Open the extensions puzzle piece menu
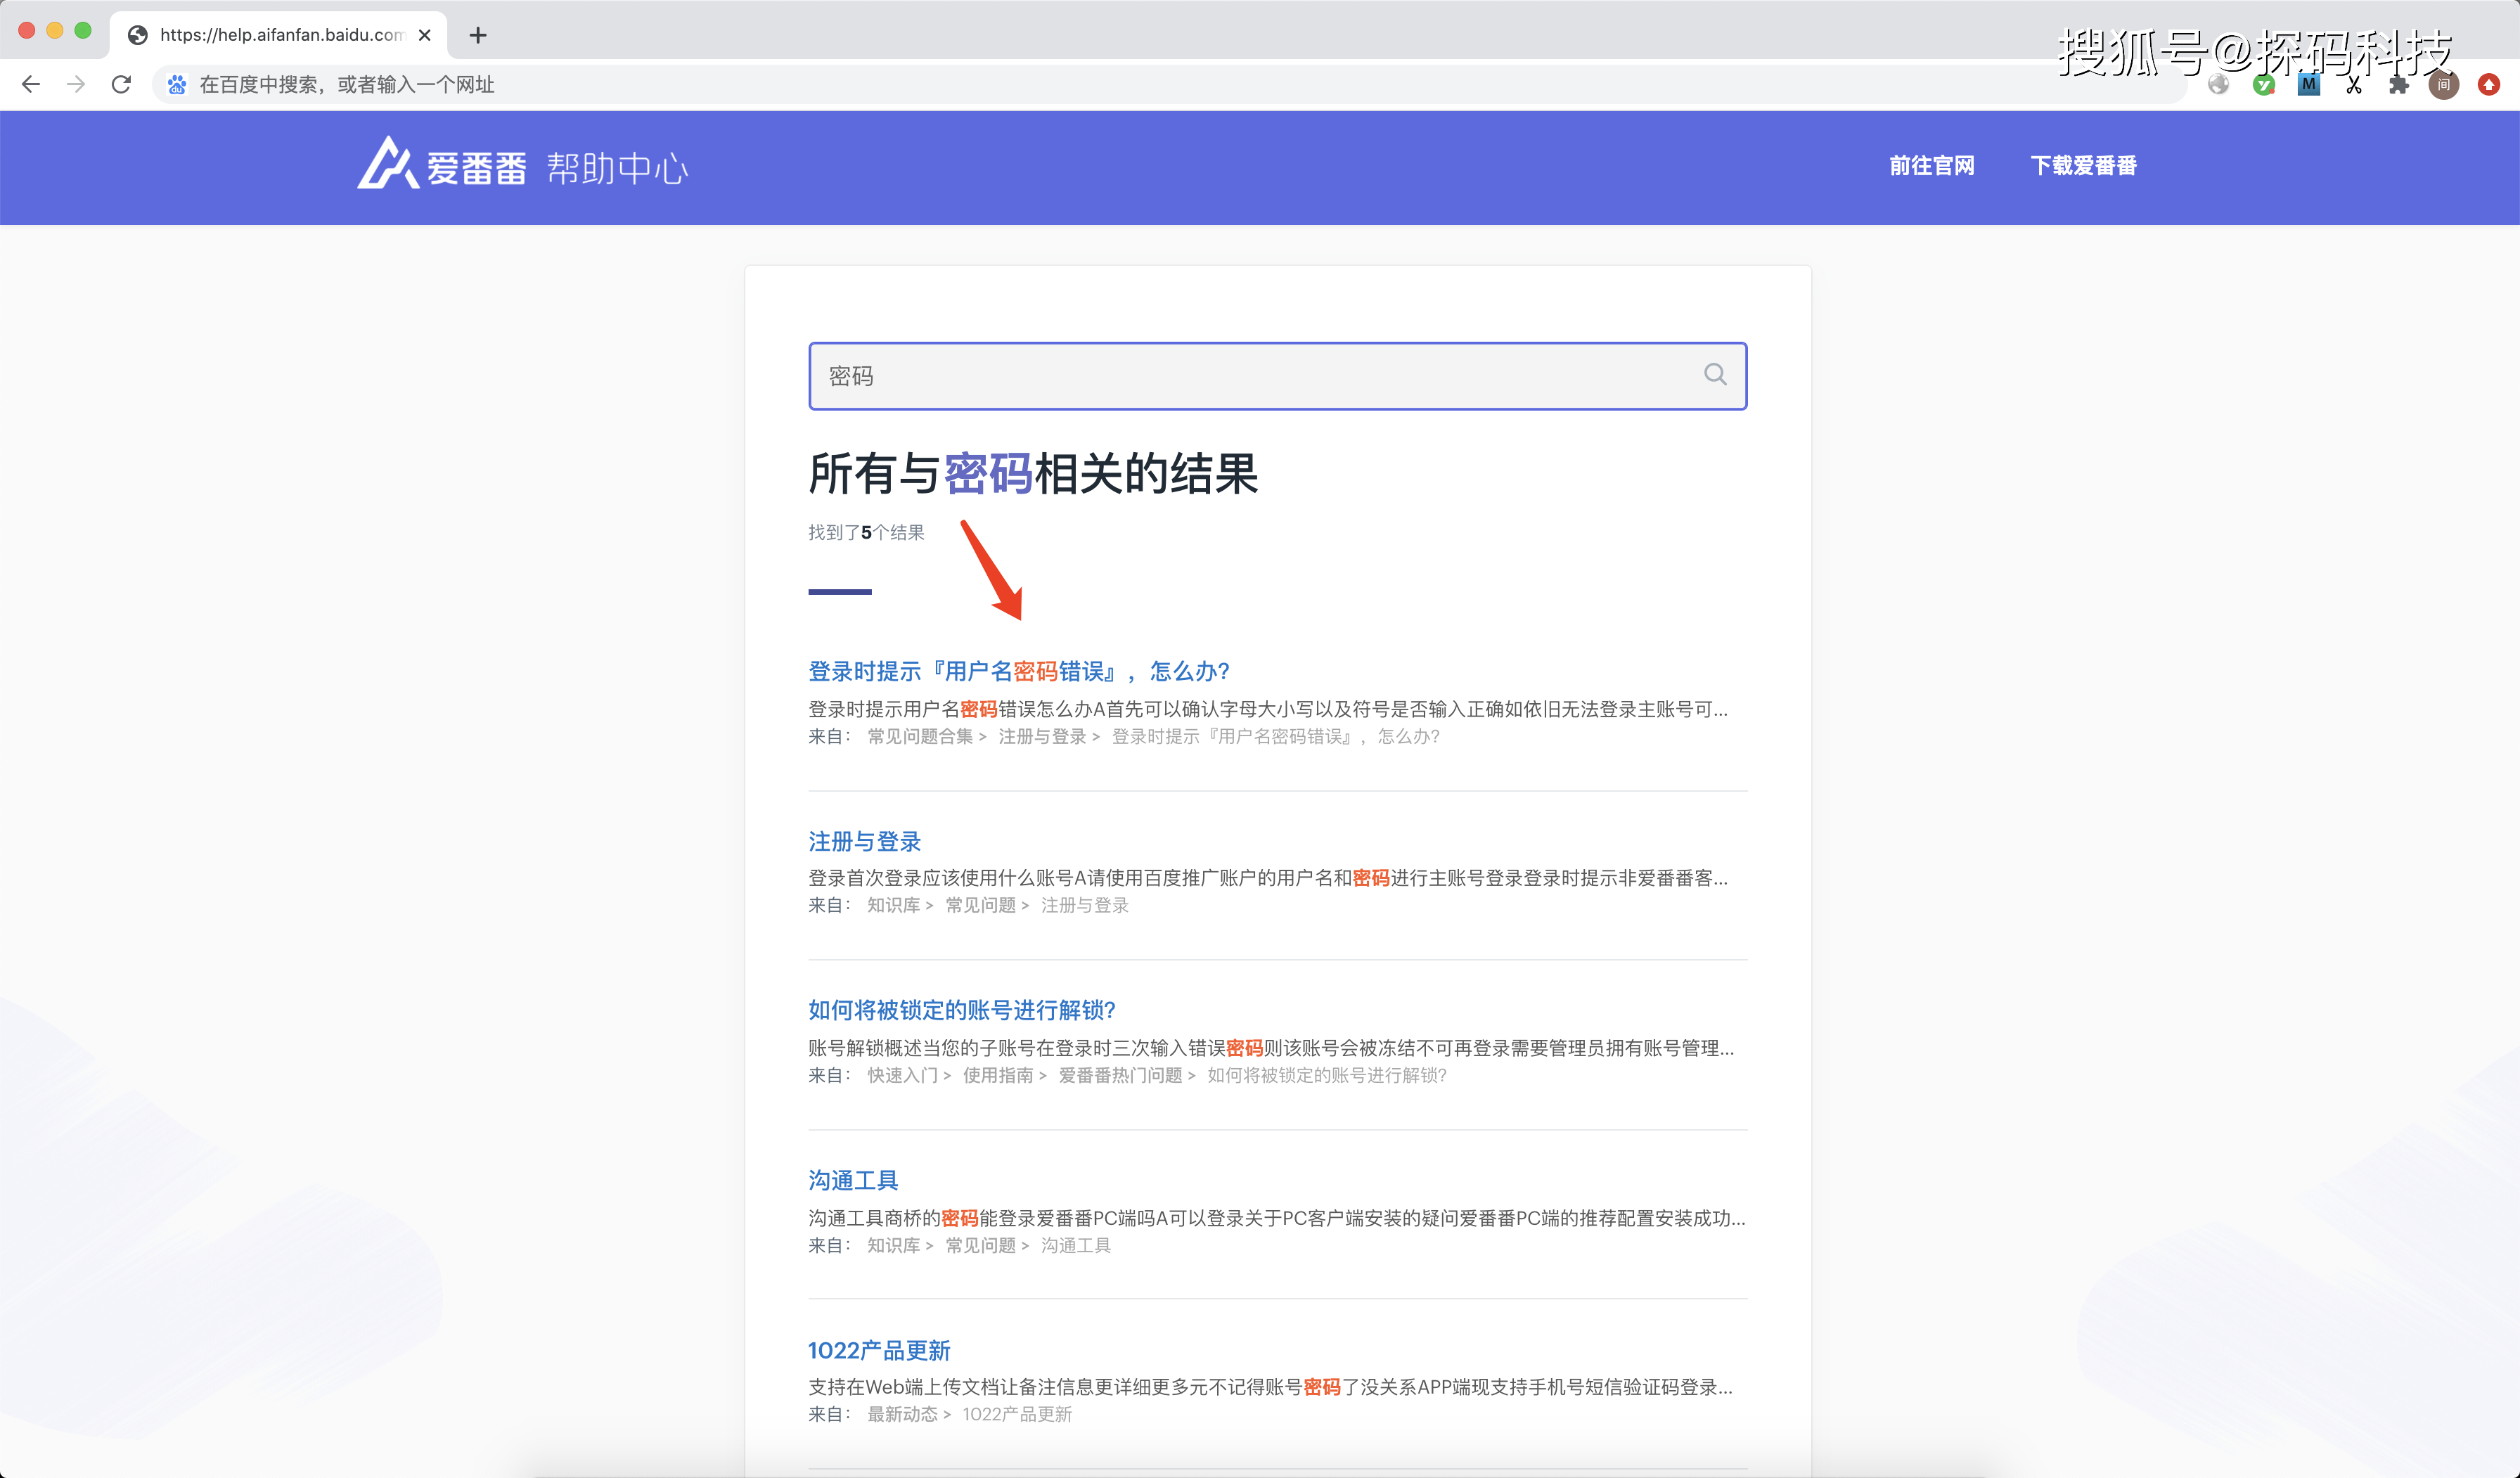The height and width of the screenshot is (1478, 2520). 2399,86
